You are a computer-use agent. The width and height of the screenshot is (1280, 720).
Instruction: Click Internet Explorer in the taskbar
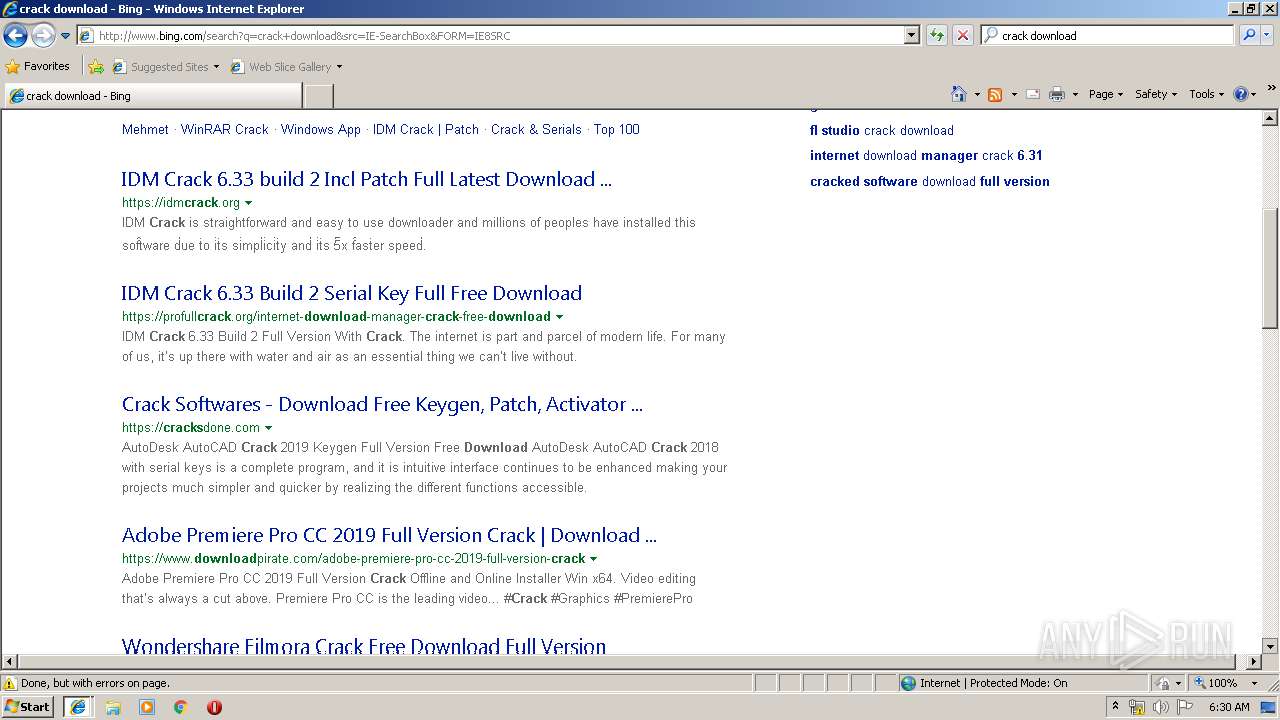[78, 706]
